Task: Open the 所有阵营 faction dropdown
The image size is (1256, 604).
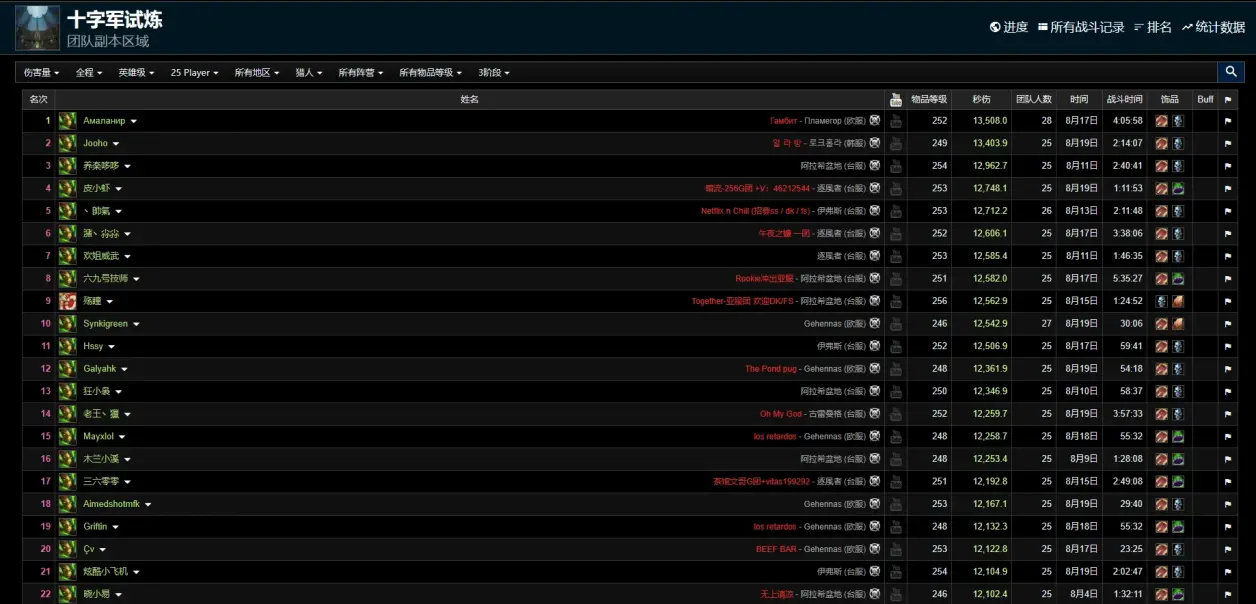Action: (360, 72)
